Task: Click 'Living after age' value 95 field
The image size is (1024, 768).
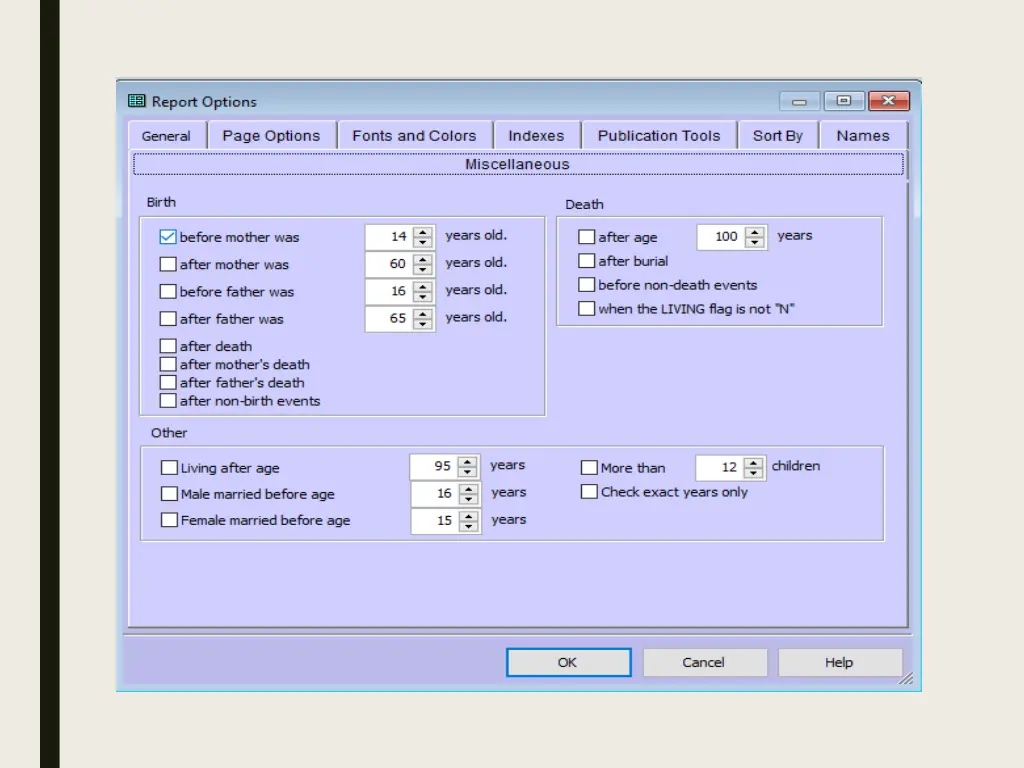Action: point(434,466)
